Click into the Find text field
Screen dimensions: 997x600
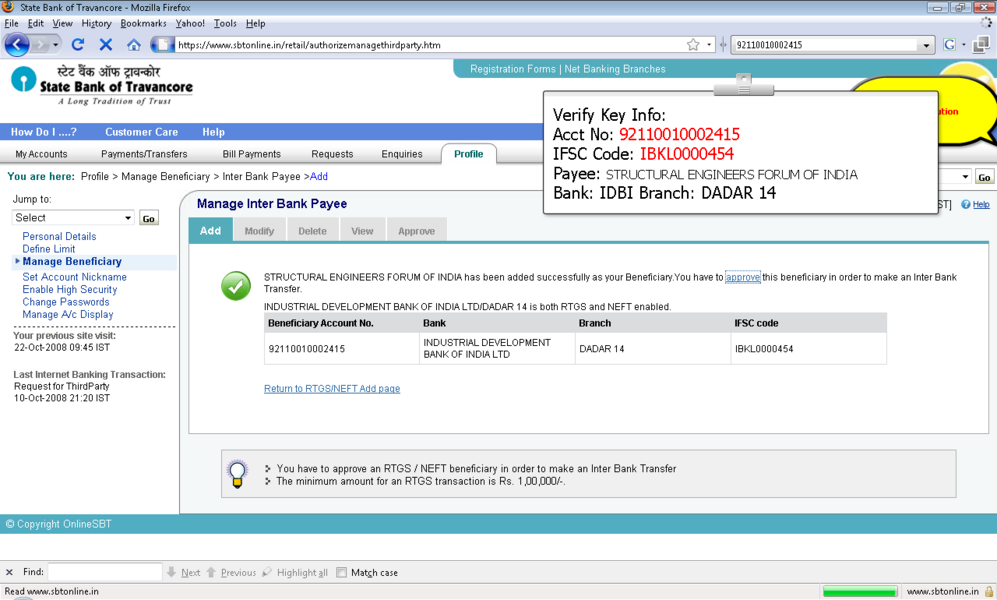(105, 573)
